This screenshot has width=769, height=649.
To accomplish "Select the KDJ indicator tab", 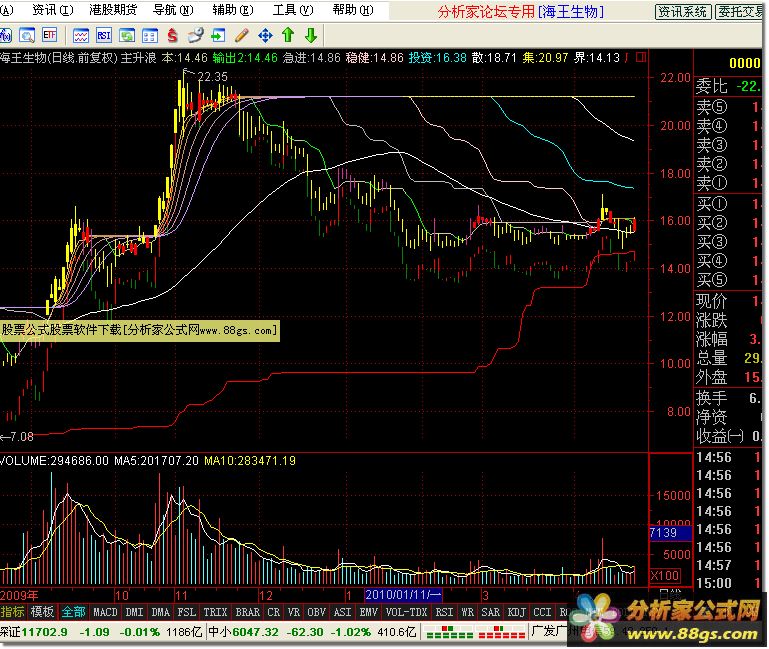I will [x=516, y=612].
